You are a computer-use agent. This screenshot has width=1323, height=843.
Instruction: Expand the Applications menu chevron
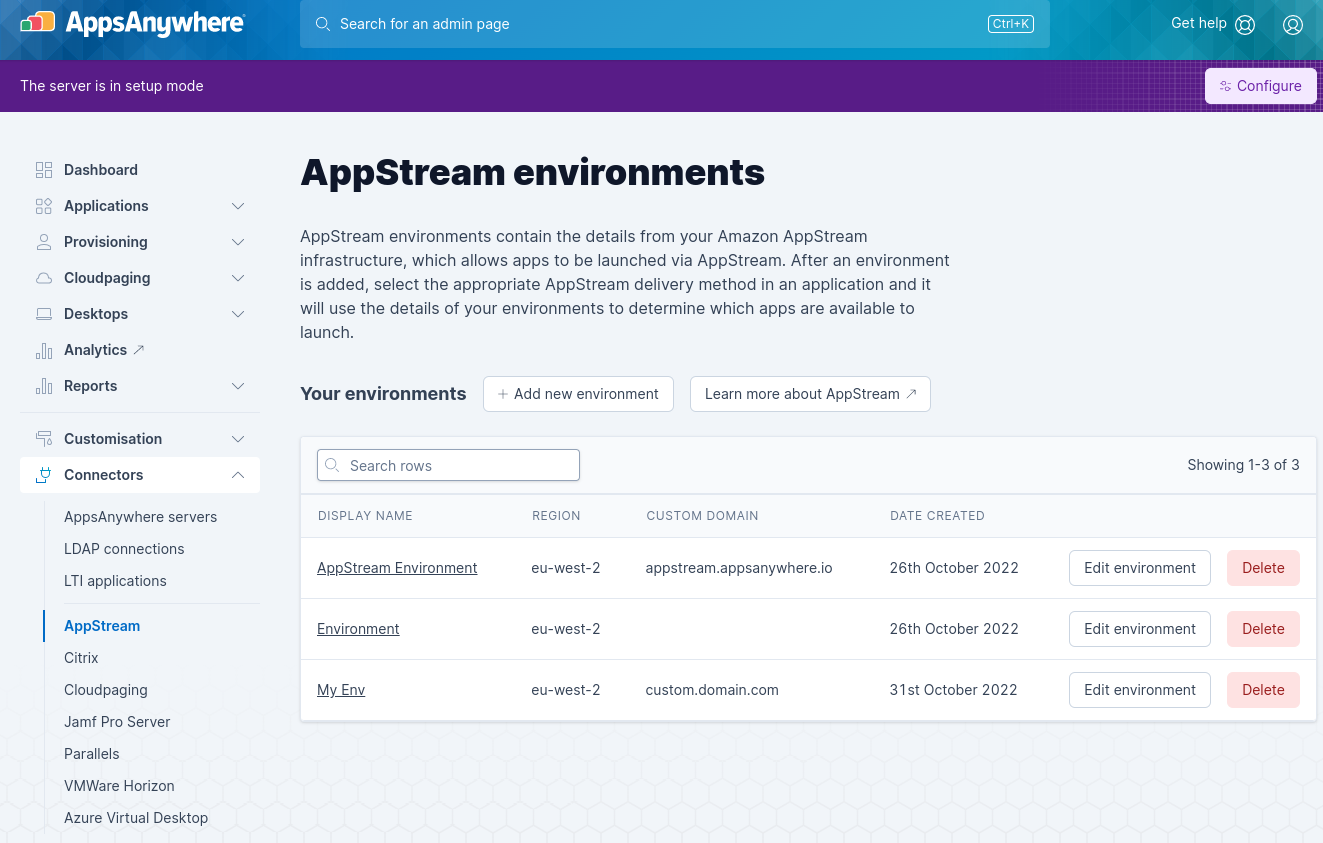[x=238, y=206]
